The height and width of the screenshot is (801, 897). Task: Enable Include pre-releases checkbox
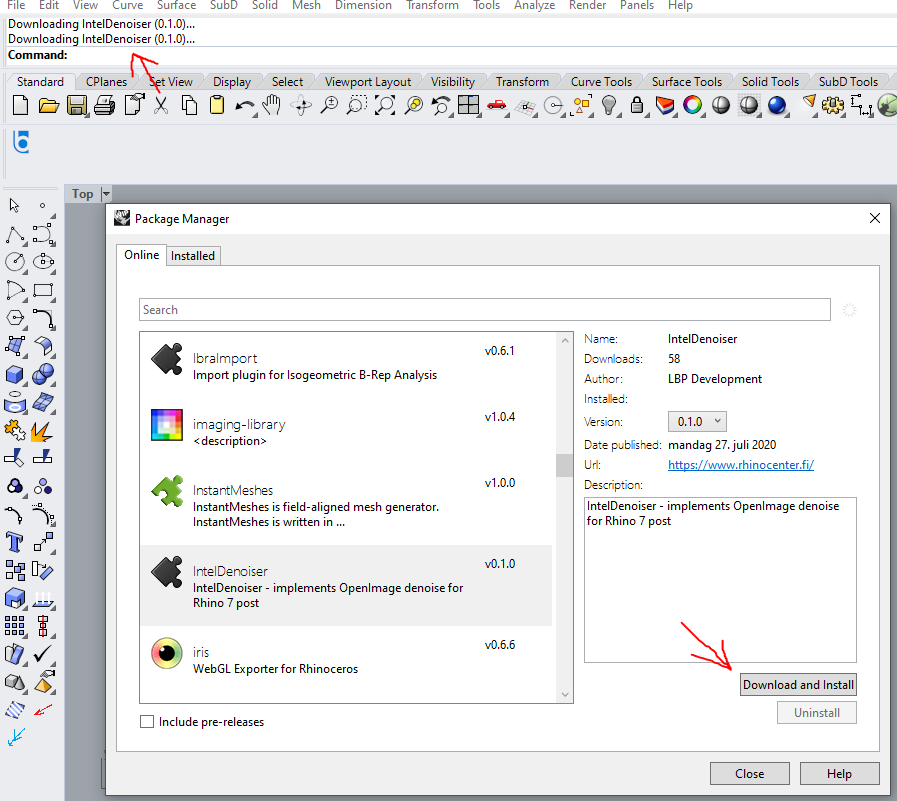147,721
